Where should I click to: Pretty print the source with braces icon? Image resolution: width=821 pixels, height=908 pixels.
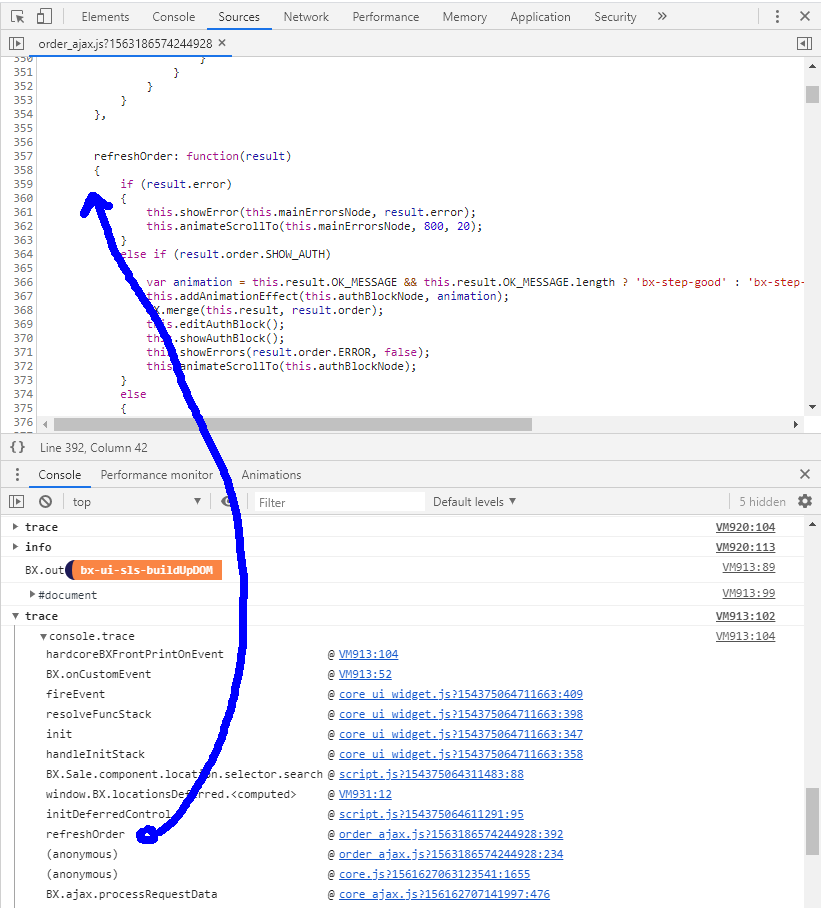point(17,447)
